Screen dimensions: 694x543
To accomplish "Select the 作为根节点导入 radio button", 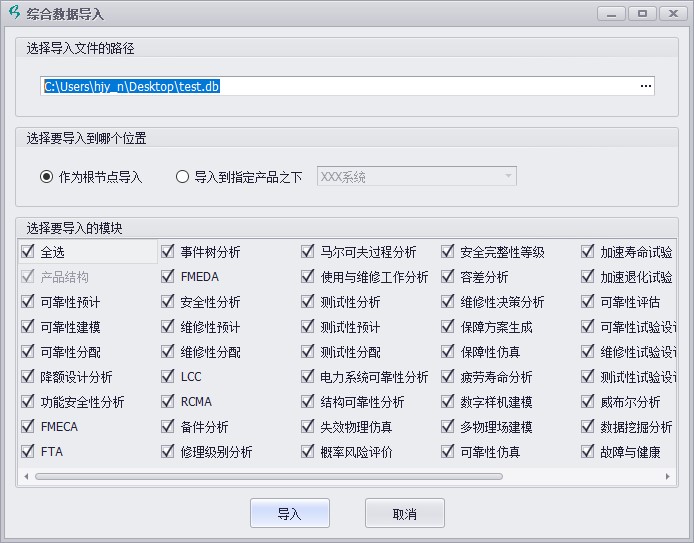I will (47, 177).
